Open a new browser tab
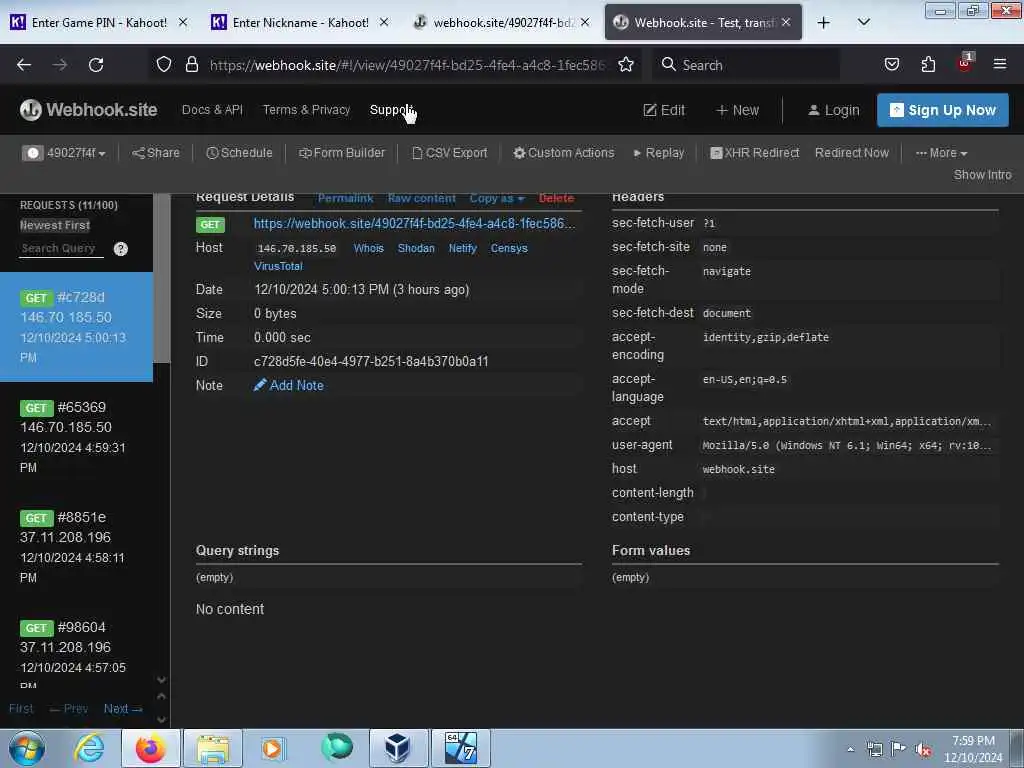The width and height of the screenshot is (1024, 768). click(x=824, y=22)
